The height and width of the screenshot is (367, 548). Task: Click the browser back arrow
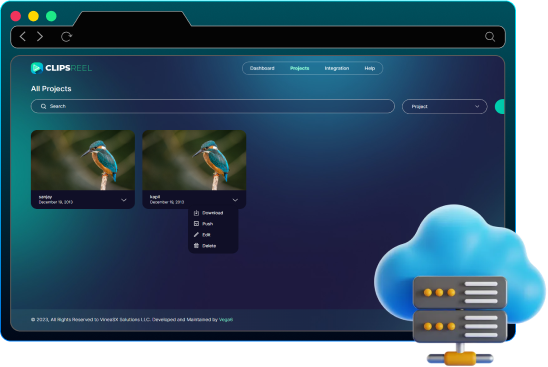[23, 36]
